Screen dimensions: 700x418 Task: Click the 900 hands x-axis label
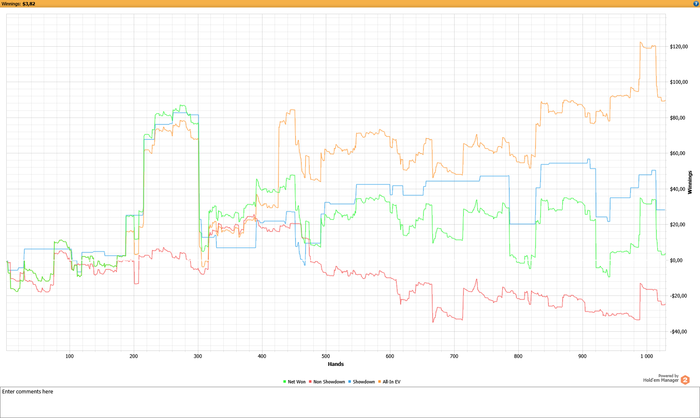pyautogui.click(x=582, y=356)
